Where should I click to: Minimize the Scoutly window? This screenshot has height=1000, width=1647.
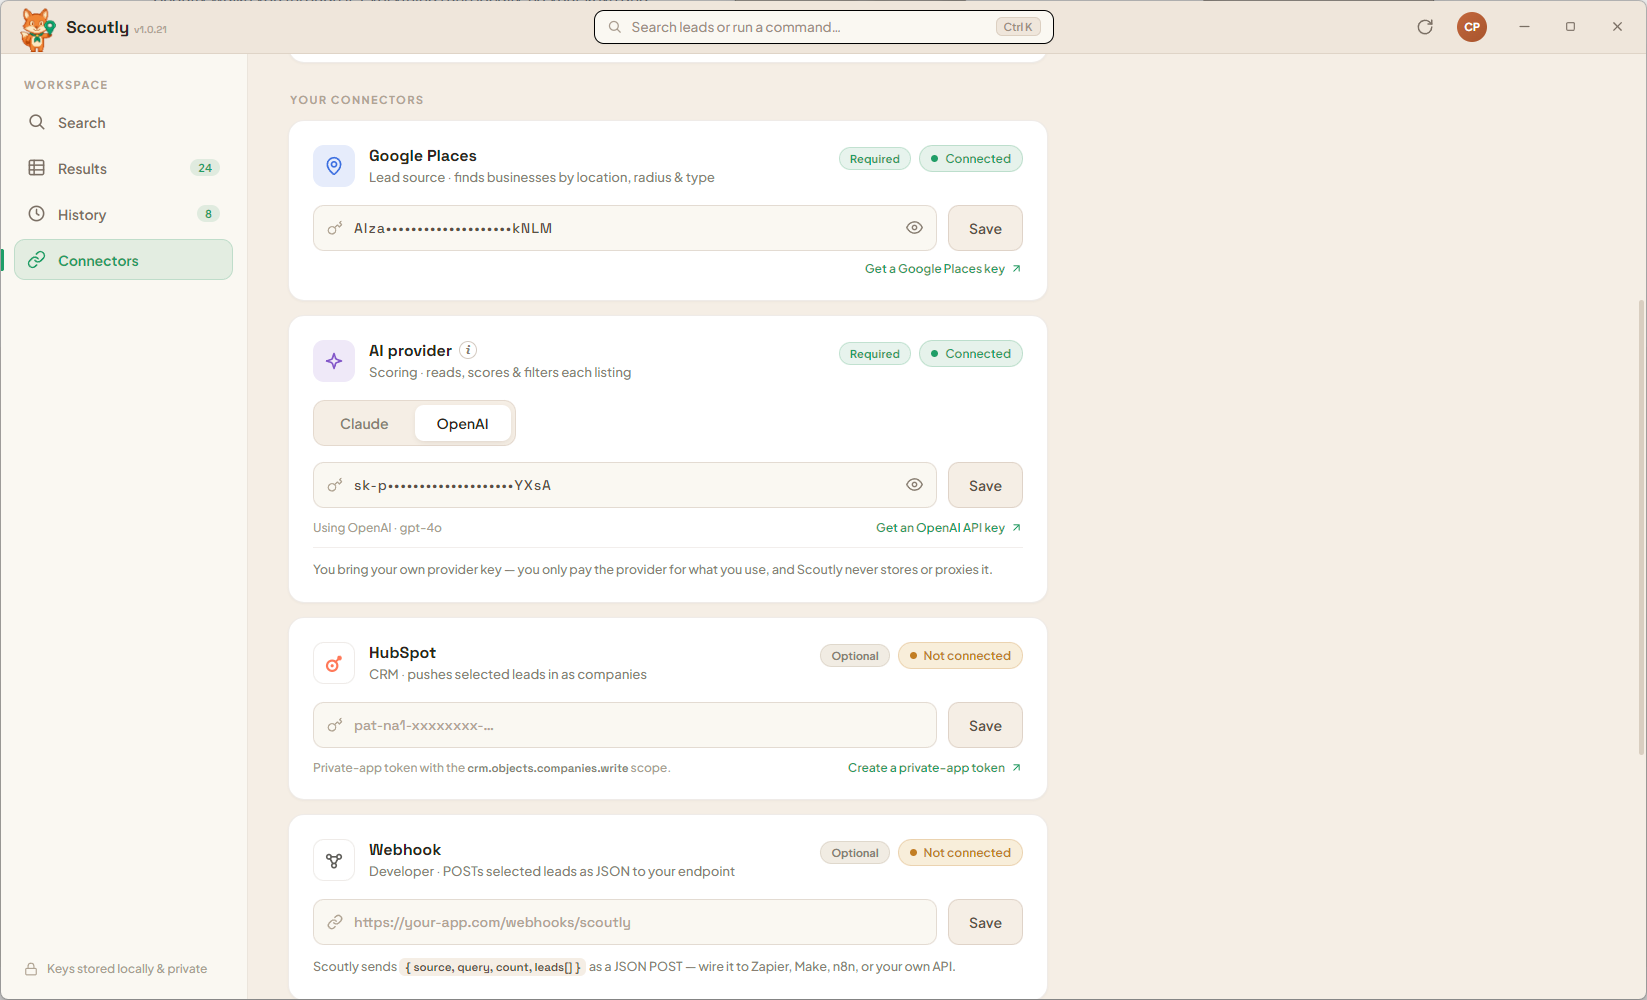1524,27
